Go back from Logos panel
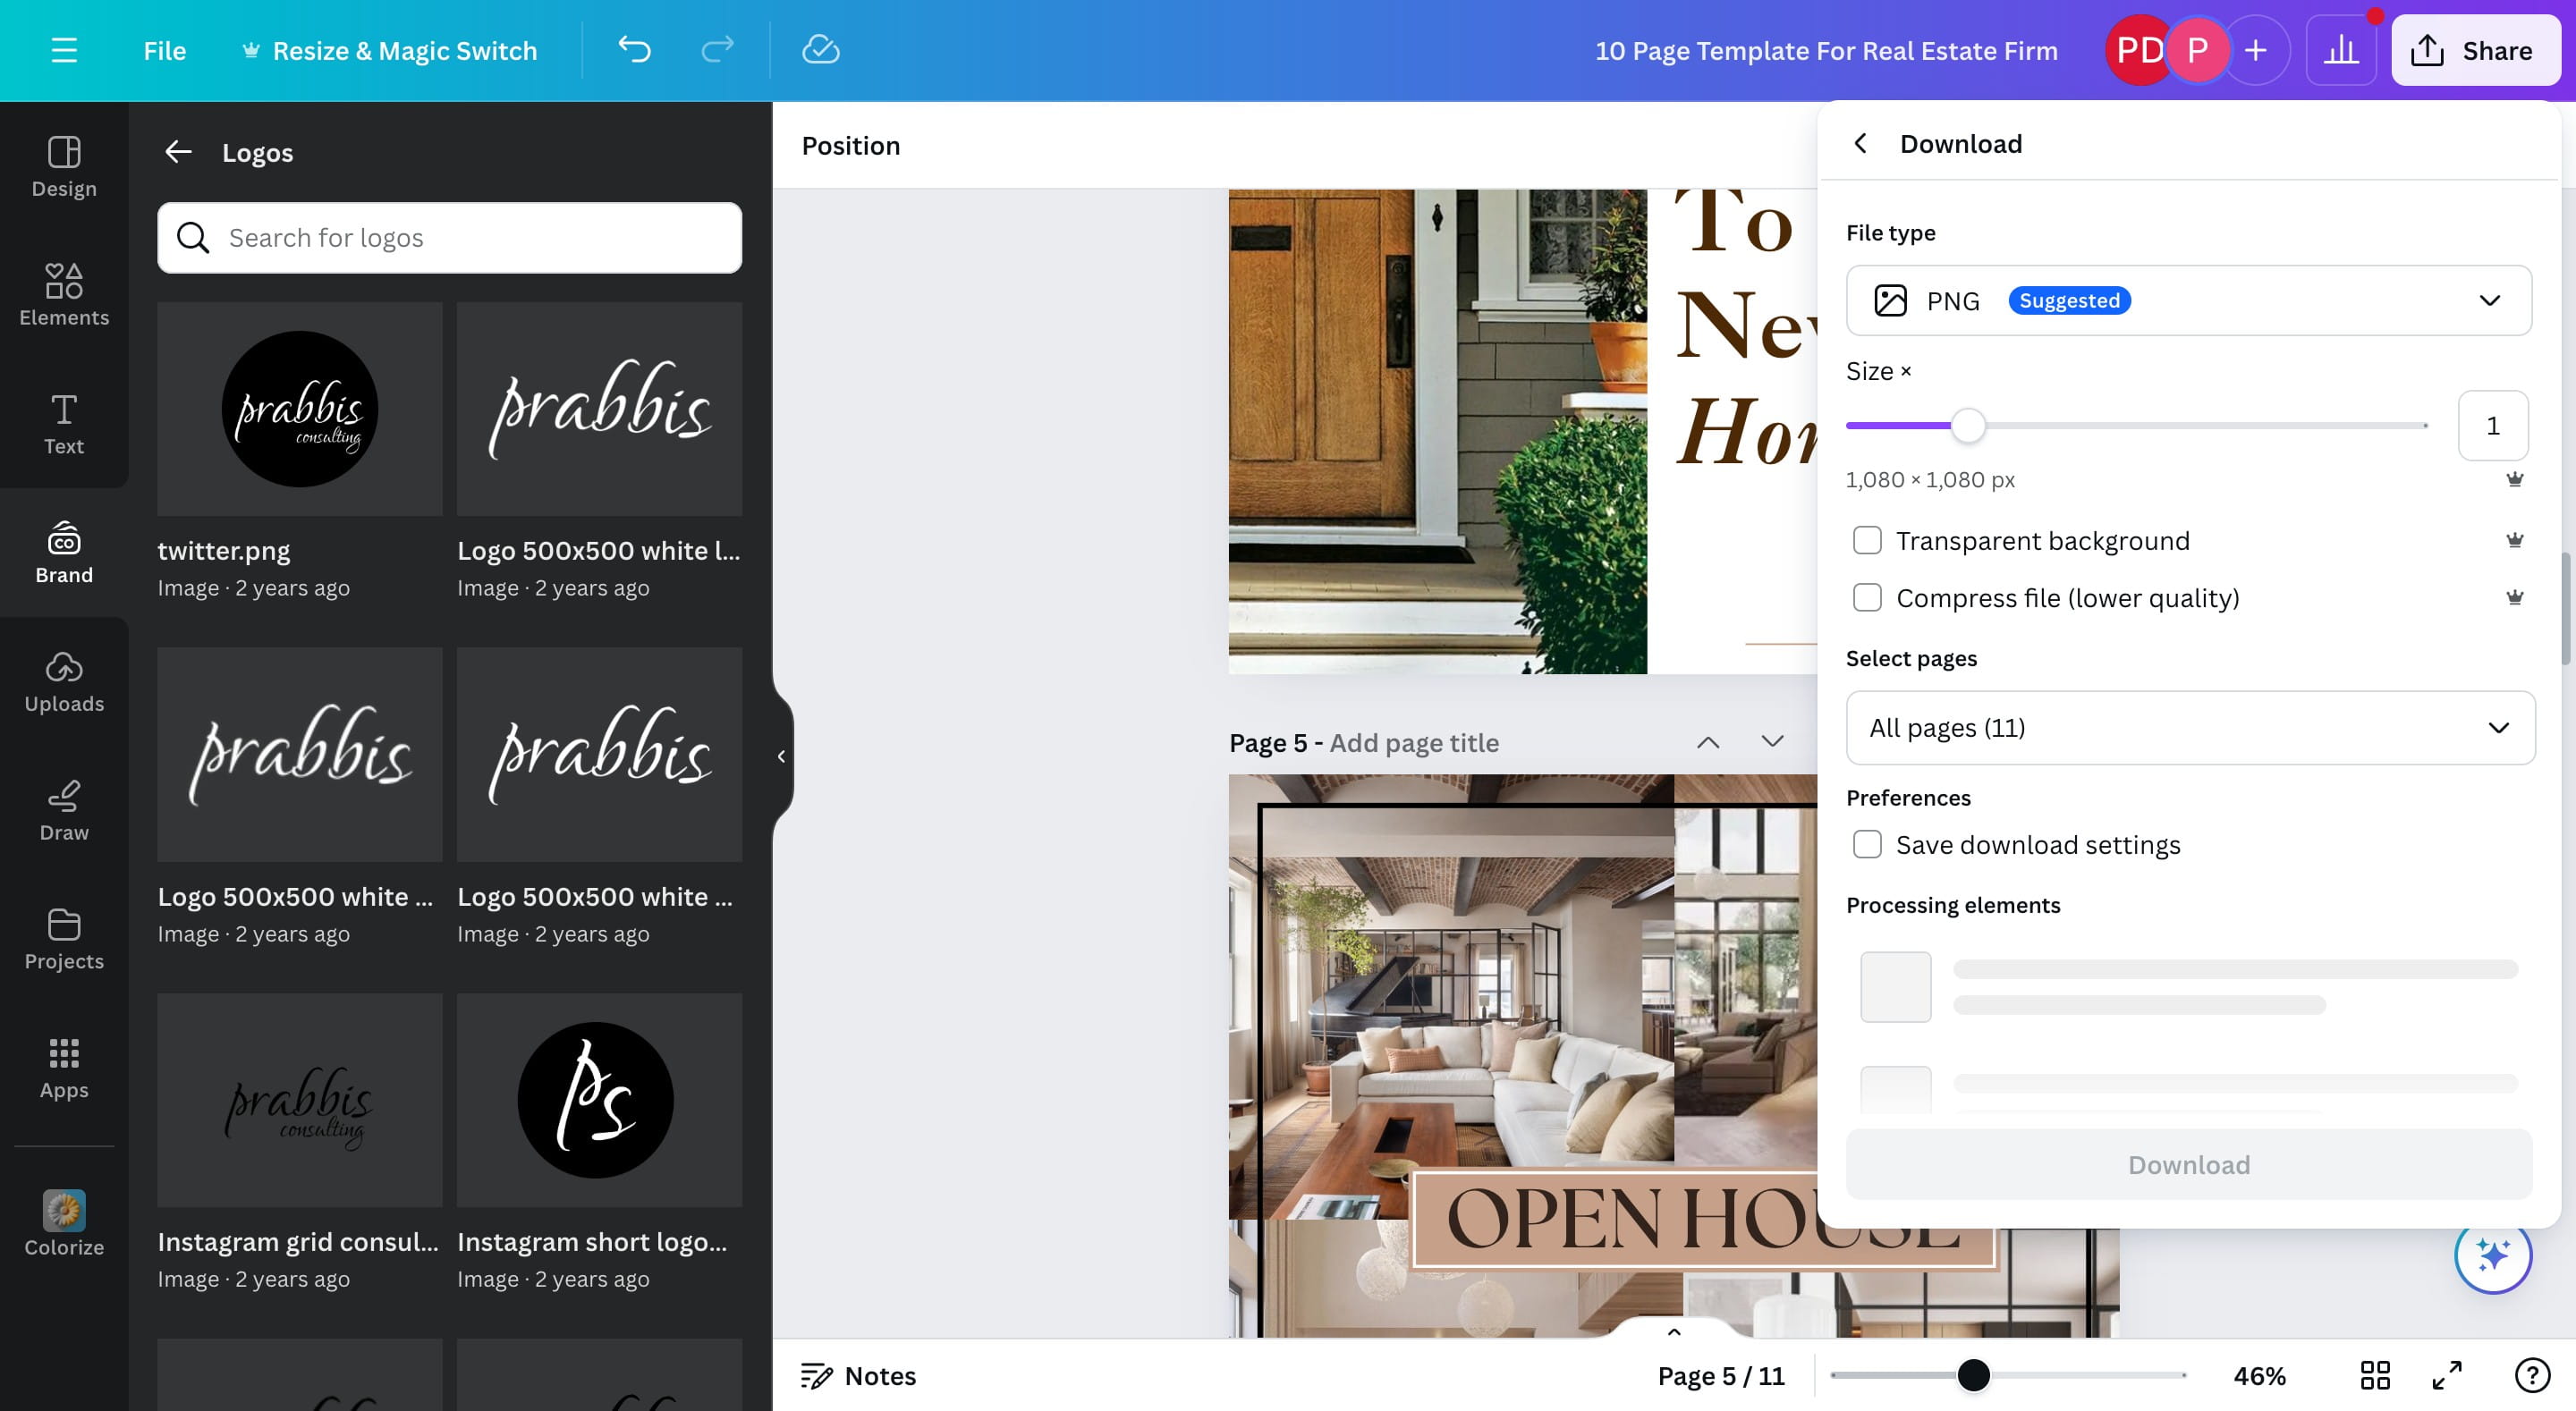The height and width of the screenshot is (1411, 2576). [178, 152]
